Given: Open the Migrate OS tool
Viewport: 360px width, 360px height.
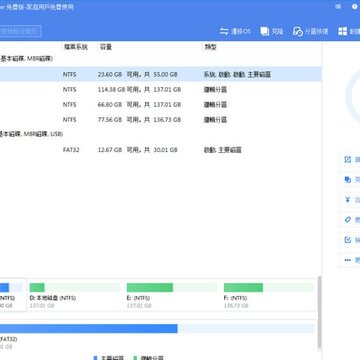Looking at the screenshot, I should tap(235, 31).
